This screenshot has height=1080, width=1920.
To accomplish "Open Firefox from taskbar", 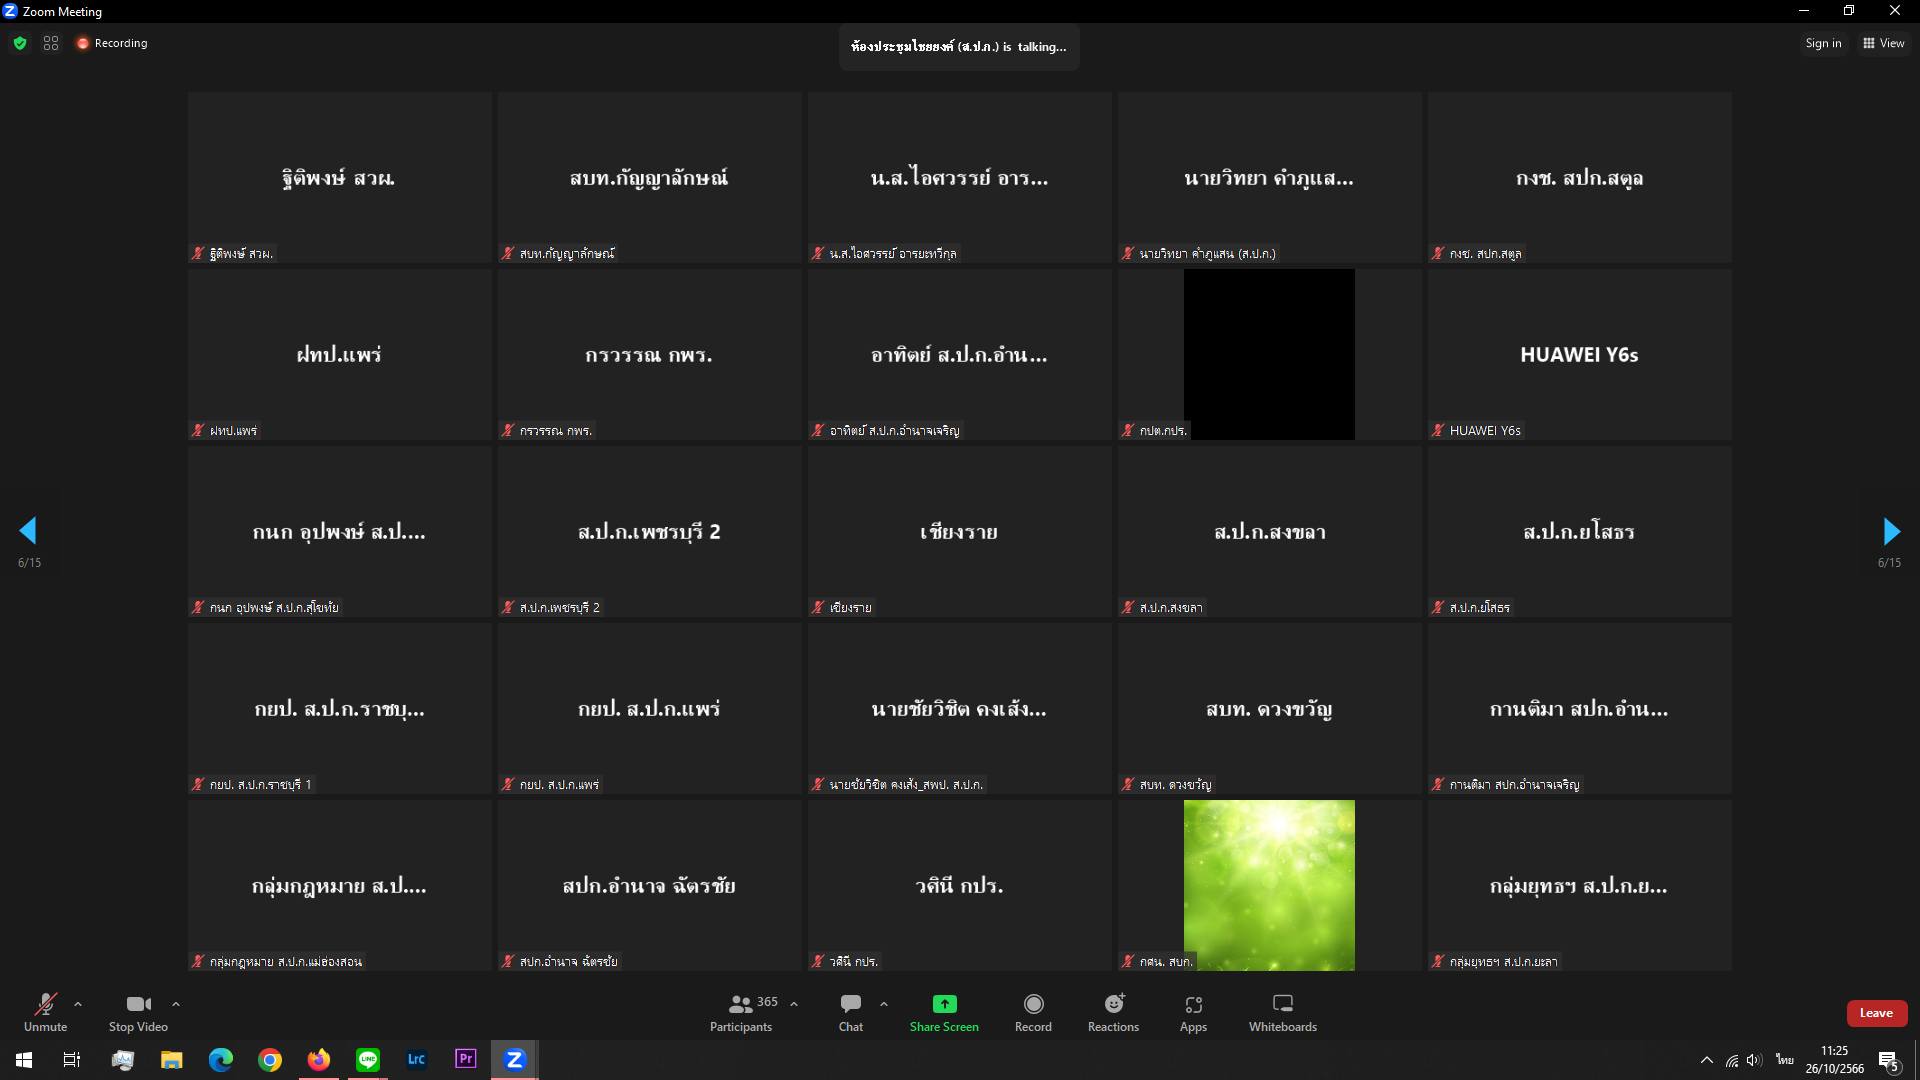I will tap(319, 1060).
